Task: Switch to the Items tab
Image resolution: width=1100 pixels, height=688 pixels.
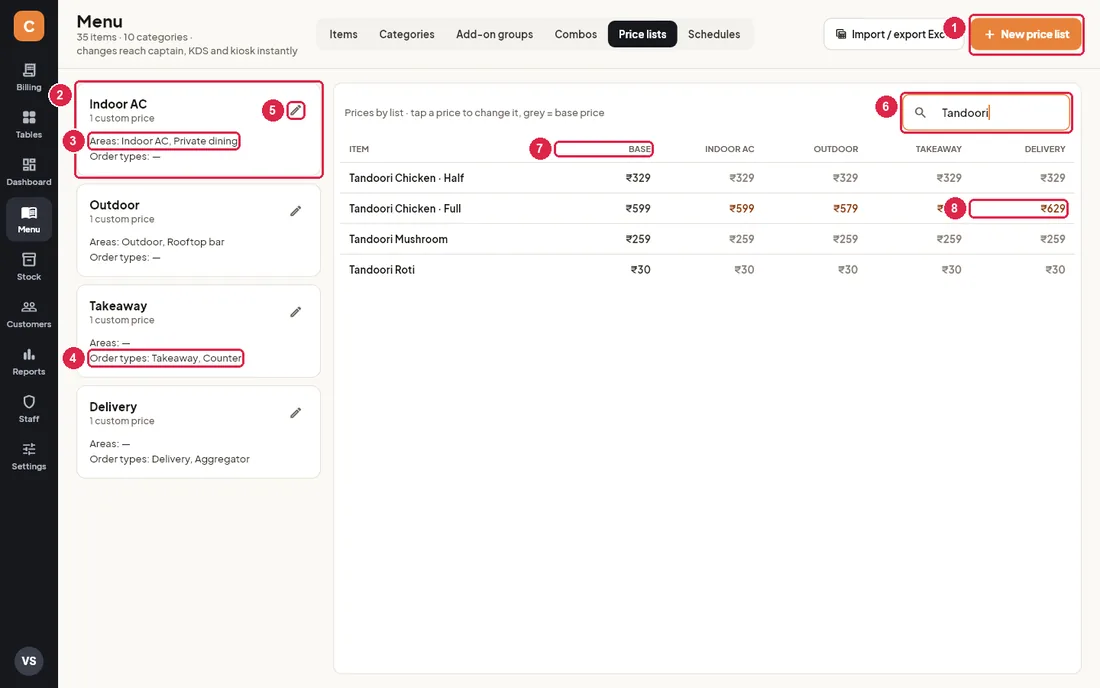Action: tap(343, 34)
